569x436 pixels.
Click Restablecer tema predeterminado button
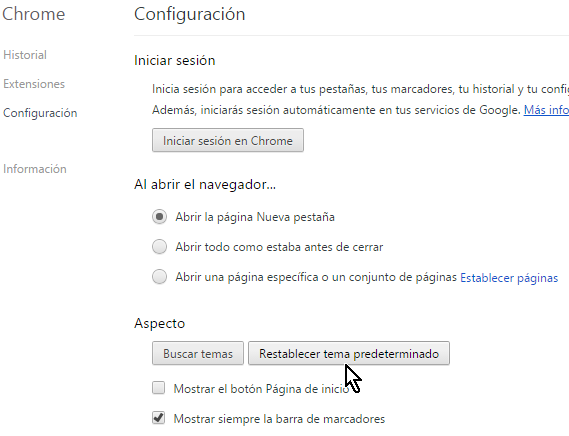(x=349, y=353)
